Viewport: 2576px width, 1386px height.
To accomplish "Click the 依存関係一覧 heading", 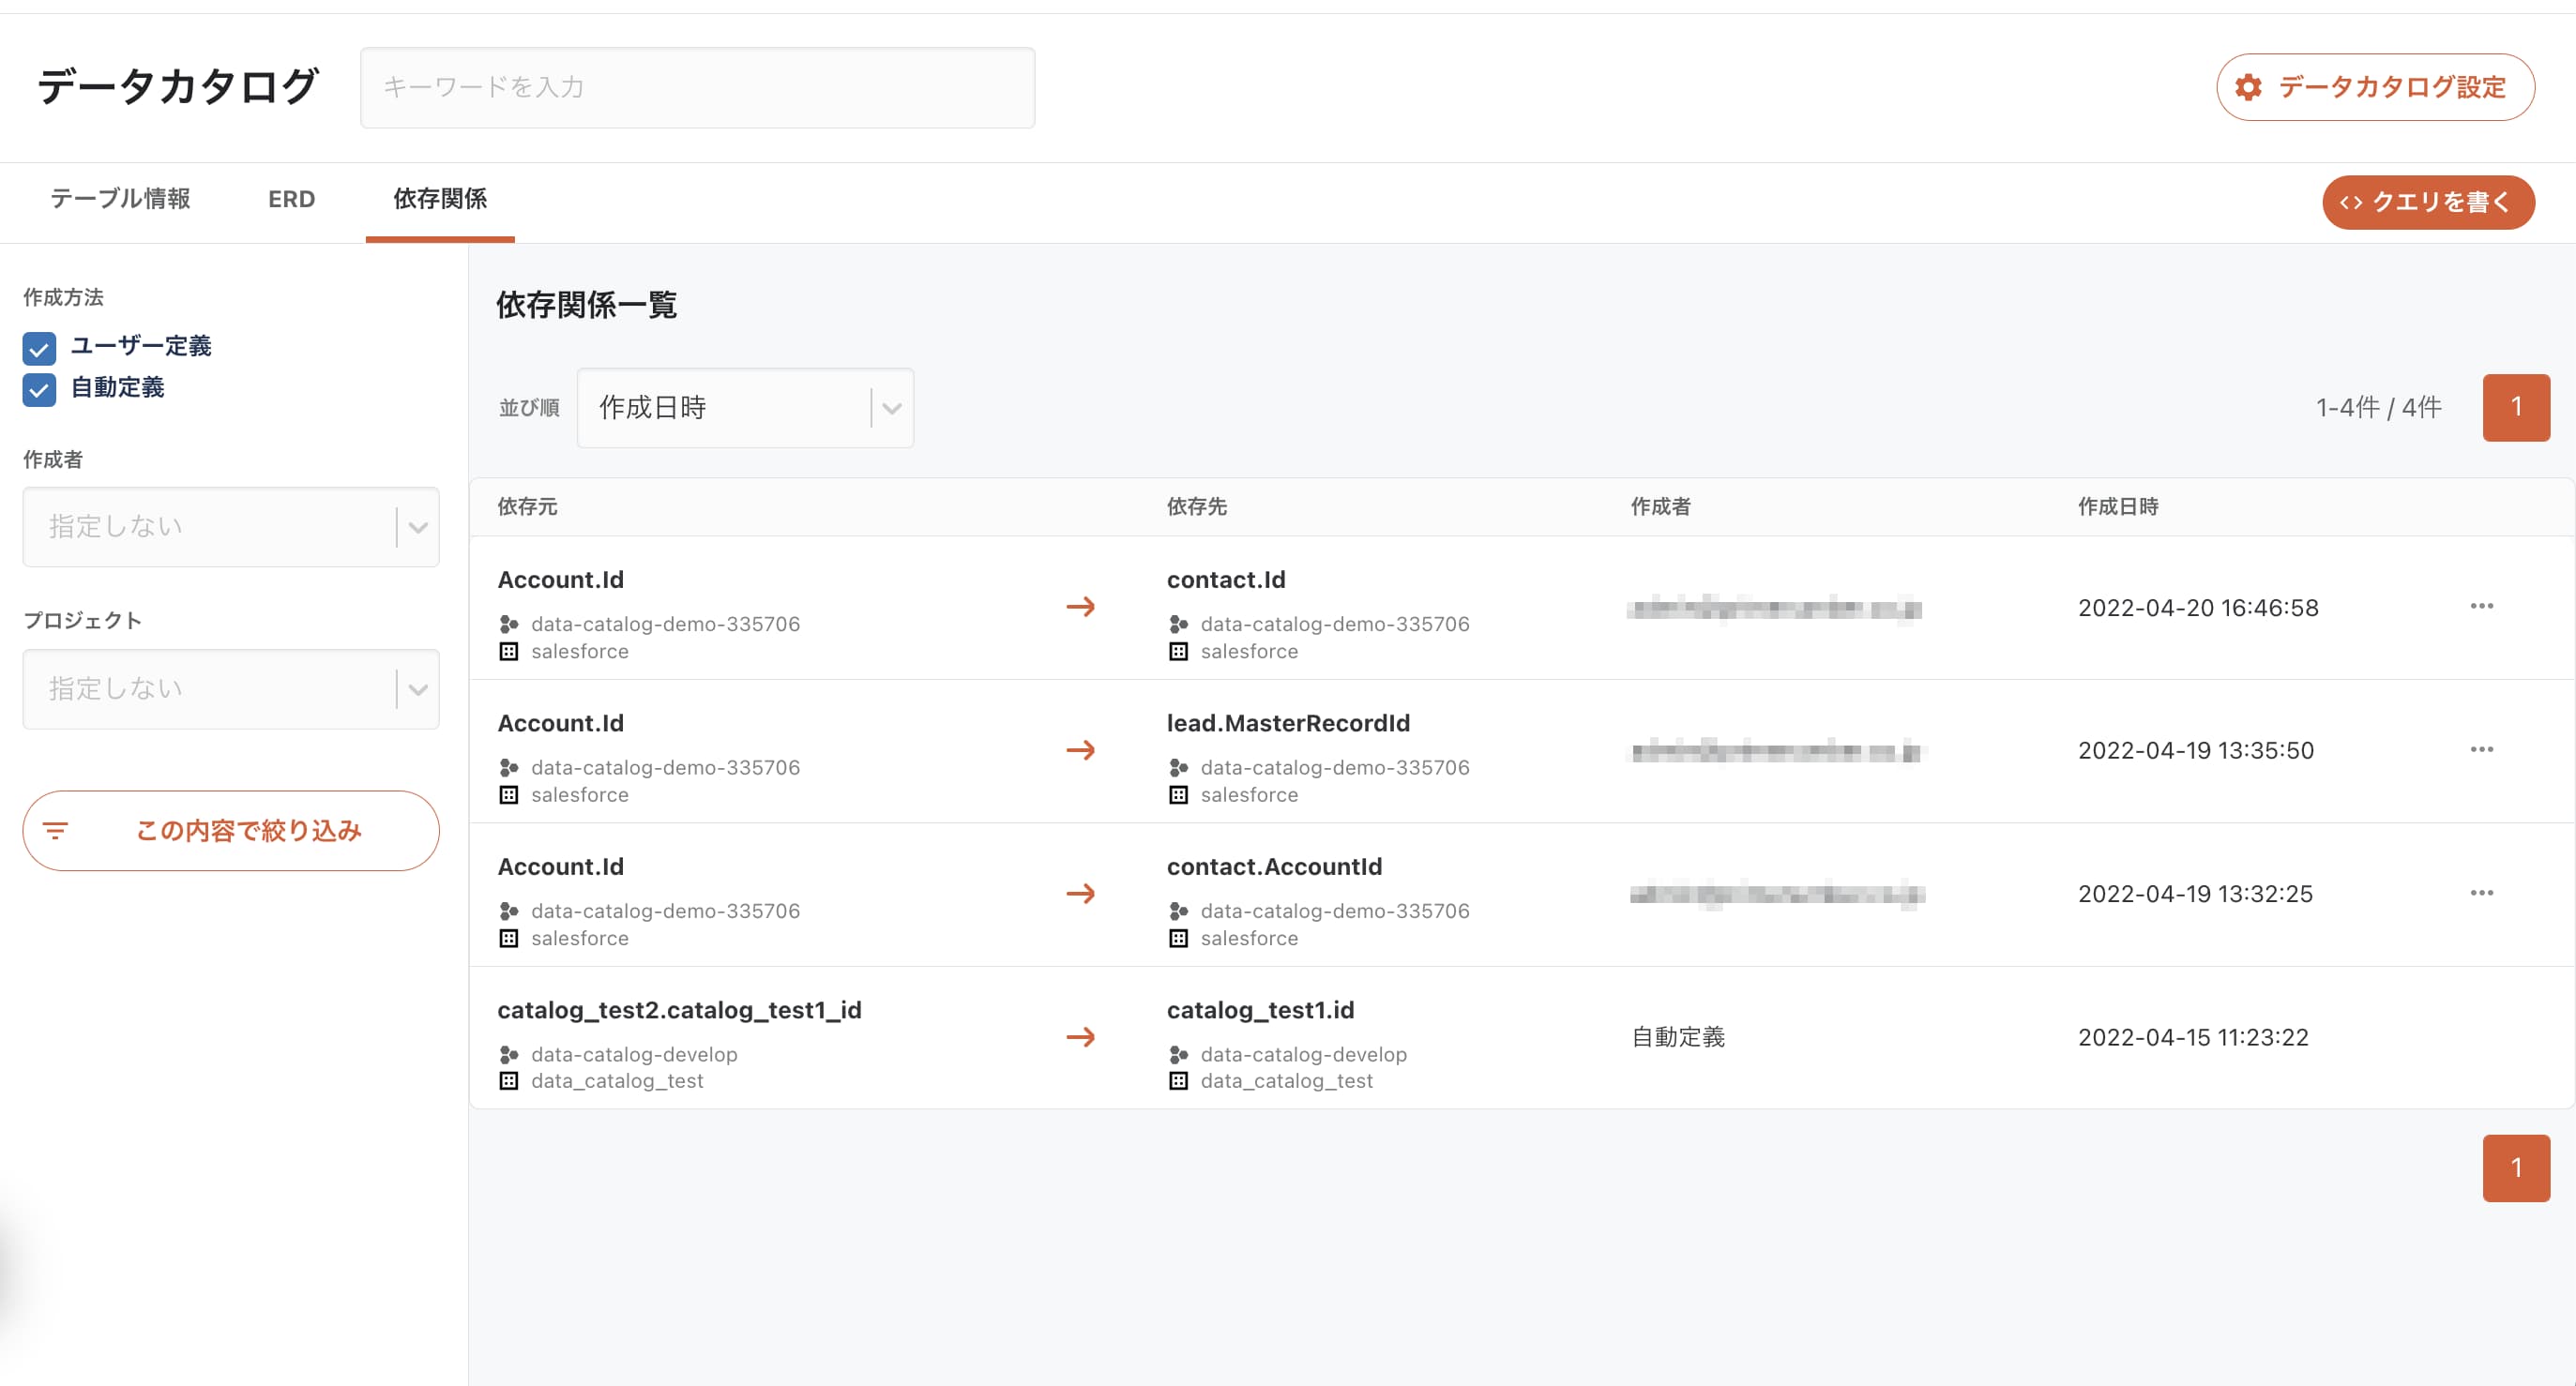I will [586, 304].
